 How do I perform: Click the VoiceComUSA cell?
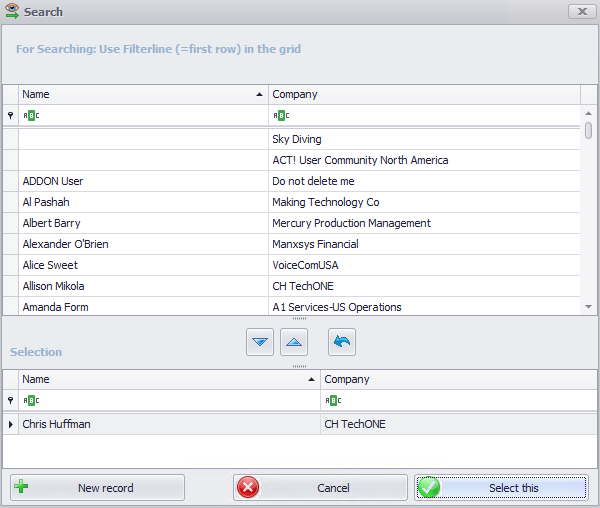pyautogui.click(x=424, y=265)
